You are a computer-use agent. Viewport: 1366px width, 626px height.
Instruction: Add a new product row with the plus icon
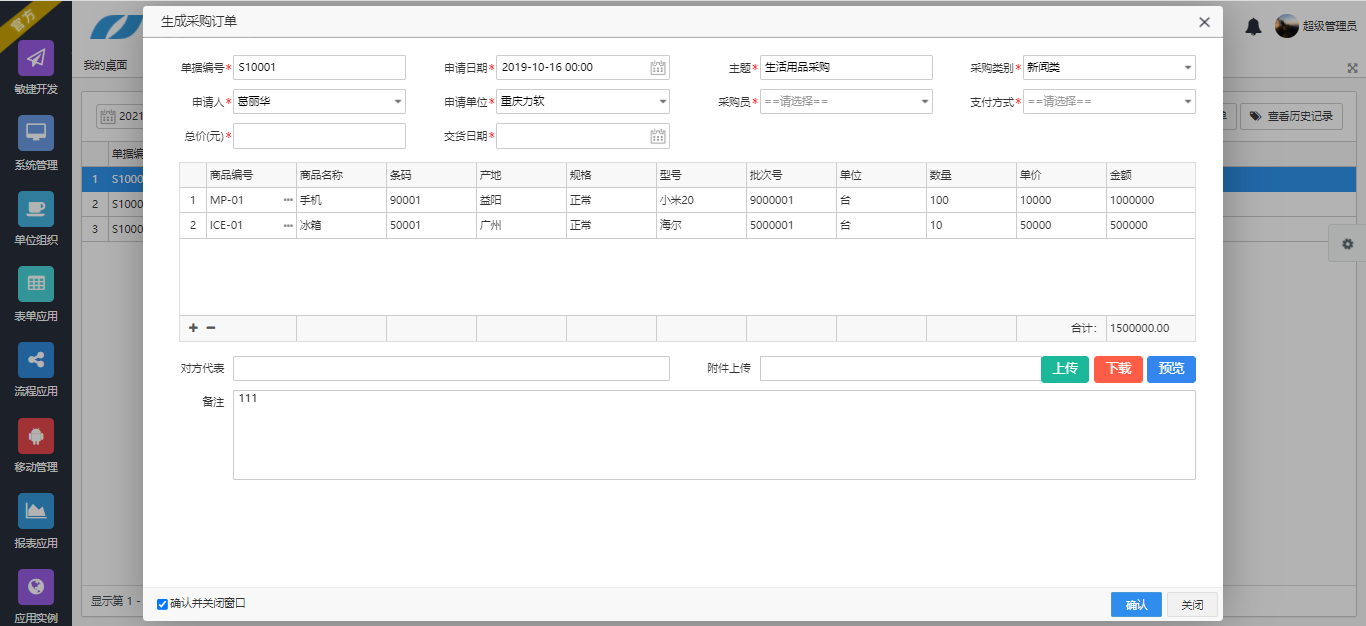coord(192,327)
